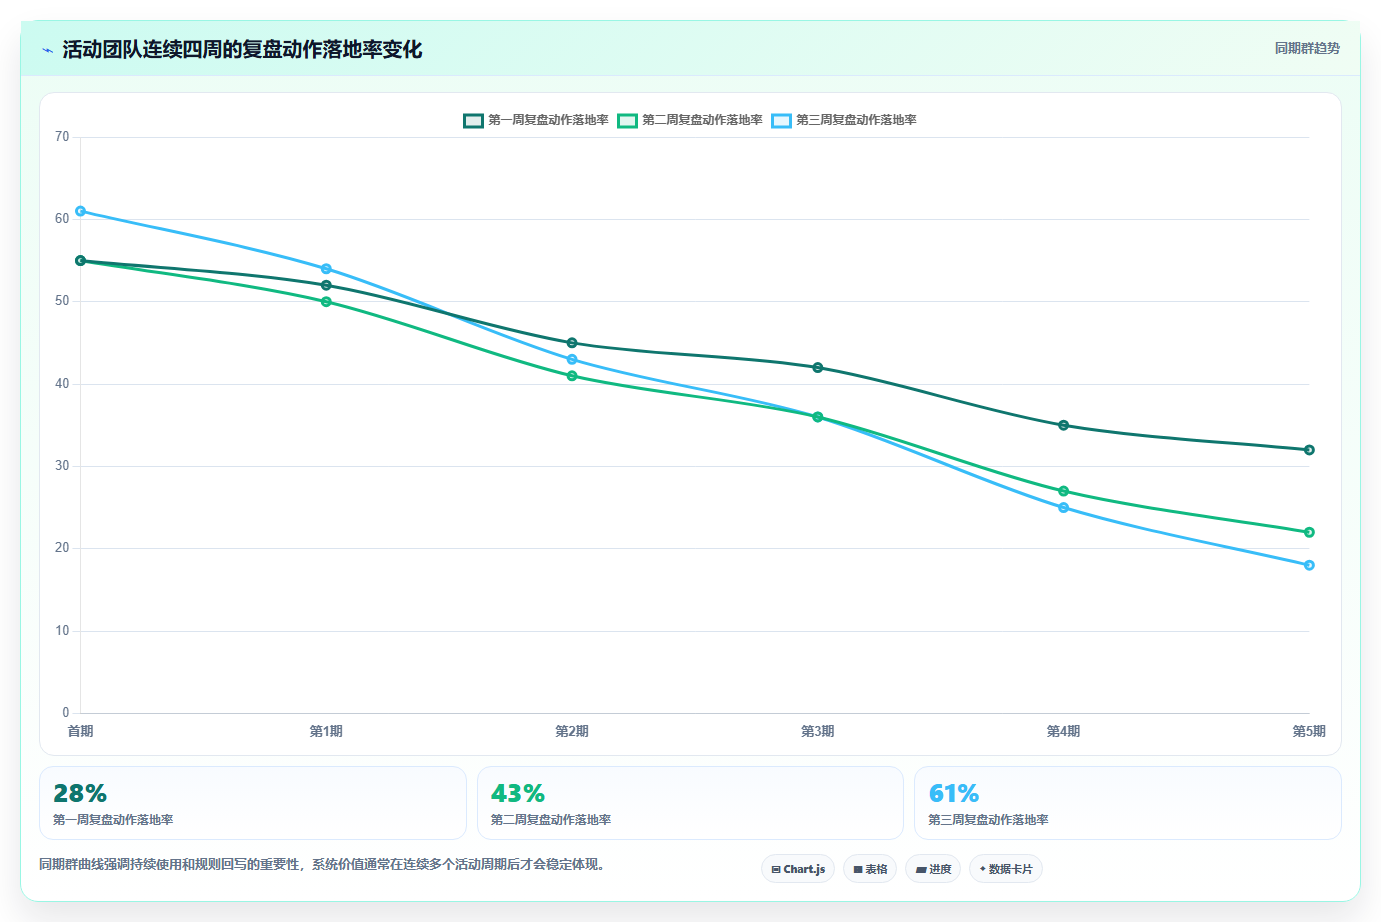This screenshot has height=922, width=1381.
Task: Select the blue line's 第5期 point at 18
Action: pos(1309,565)
